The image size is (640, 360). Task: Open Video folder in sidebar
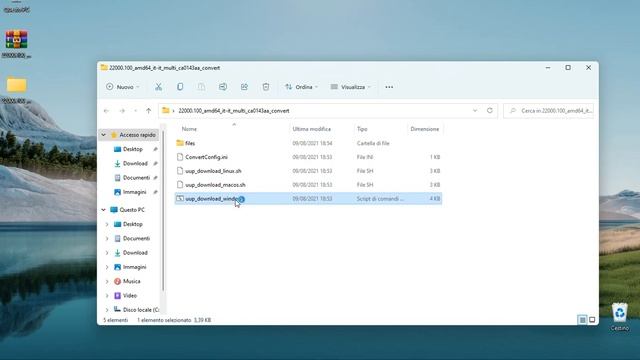(x=130, y=296)
